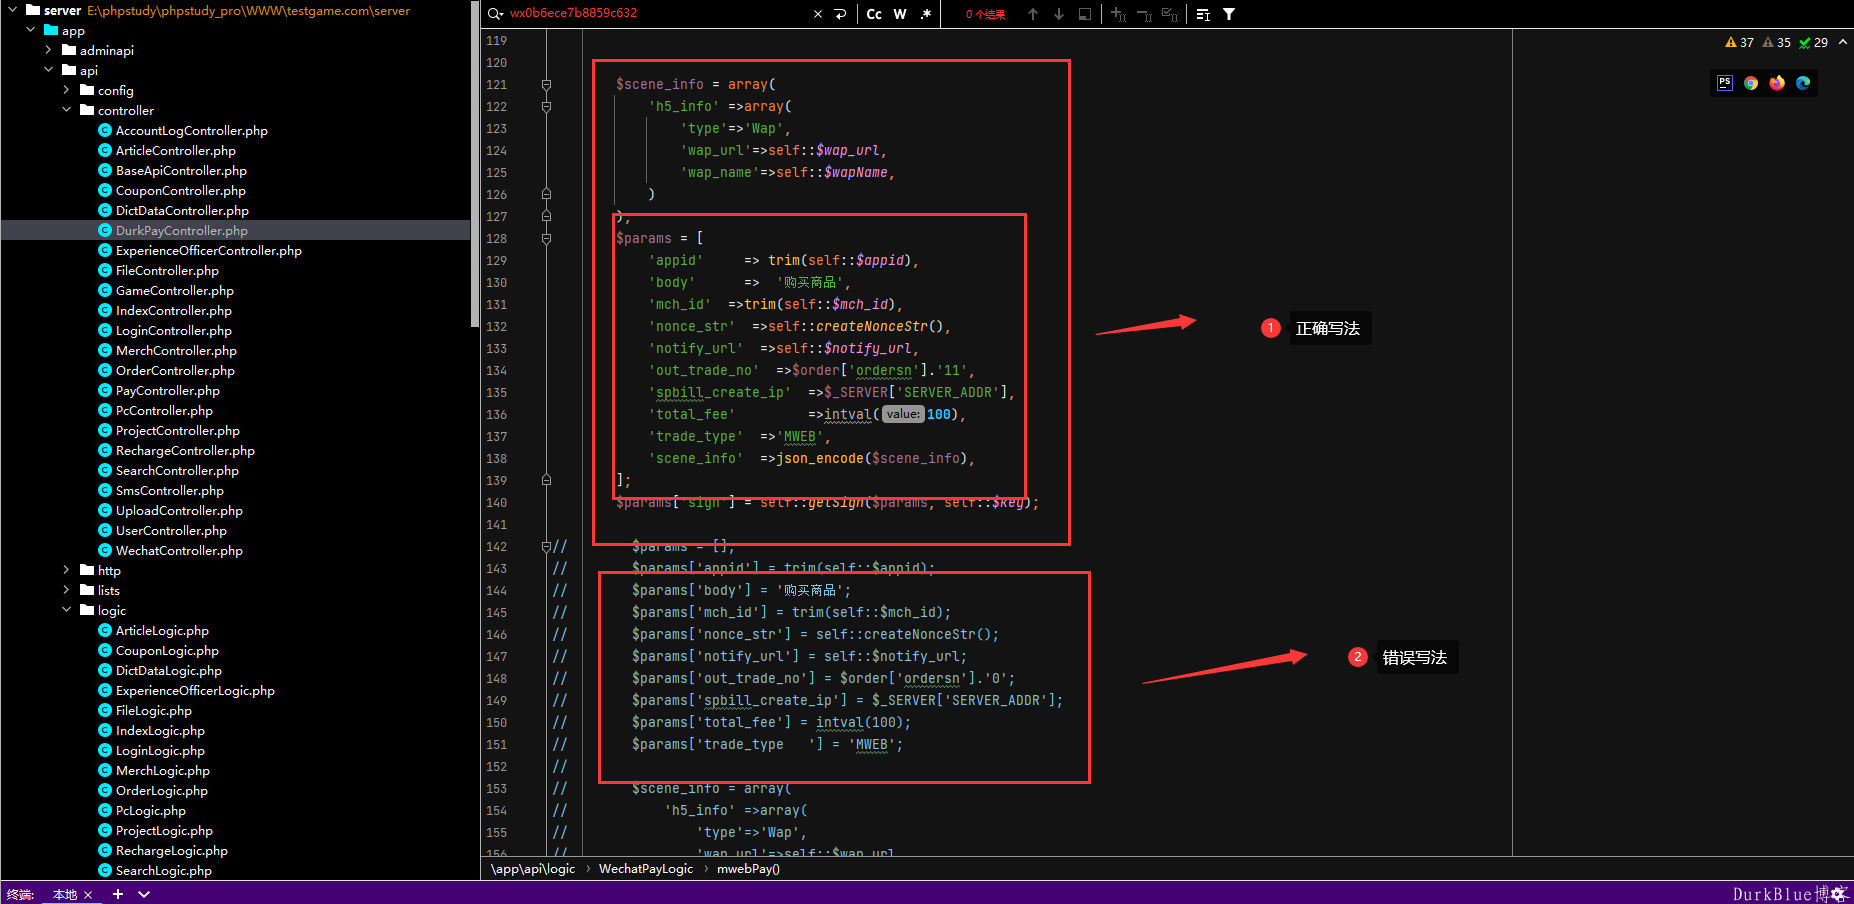Click the SmsController.php class icon
Viewport: 1854px width, 904px height.
(x=105, y=490)
